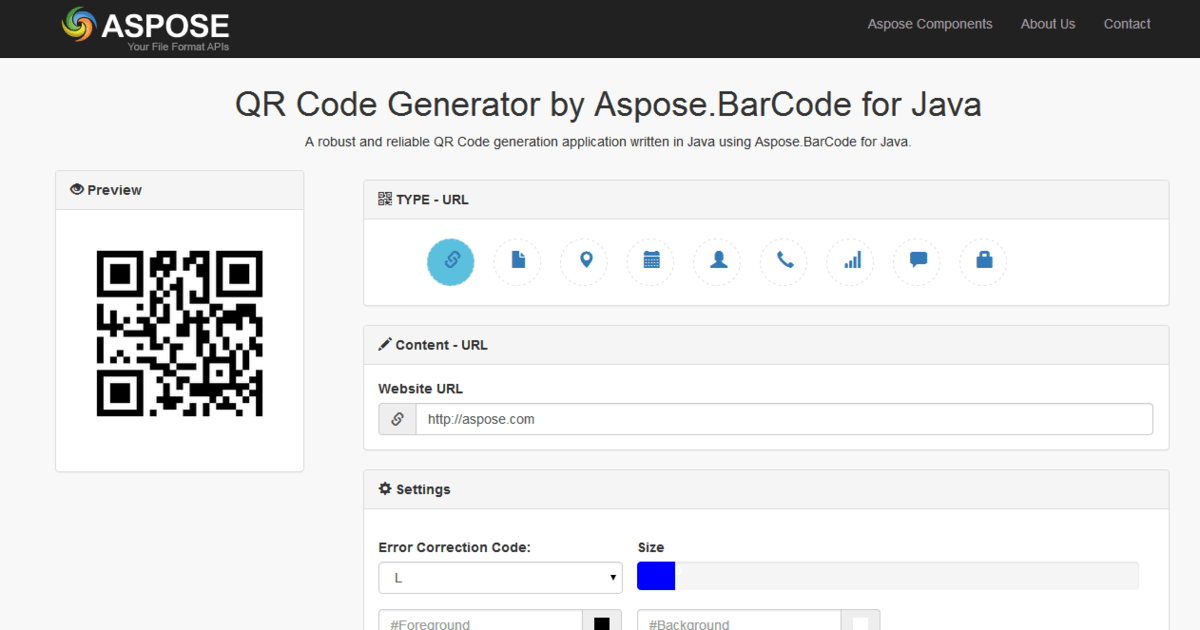
Task: Select the location pin type icon
Action: click(x=584, y=261)
